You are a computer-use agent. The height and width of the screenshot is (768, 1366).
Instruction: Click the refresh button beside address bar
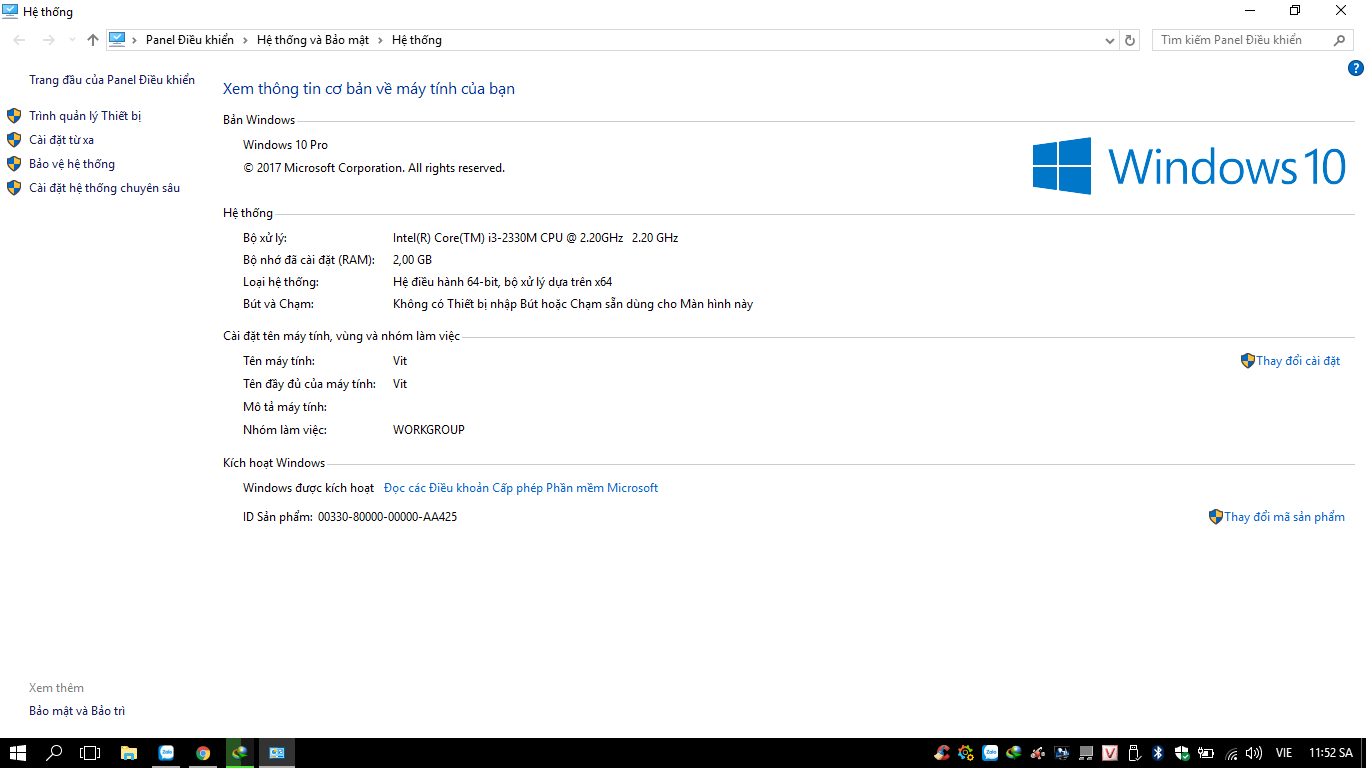coord(1130,40)
